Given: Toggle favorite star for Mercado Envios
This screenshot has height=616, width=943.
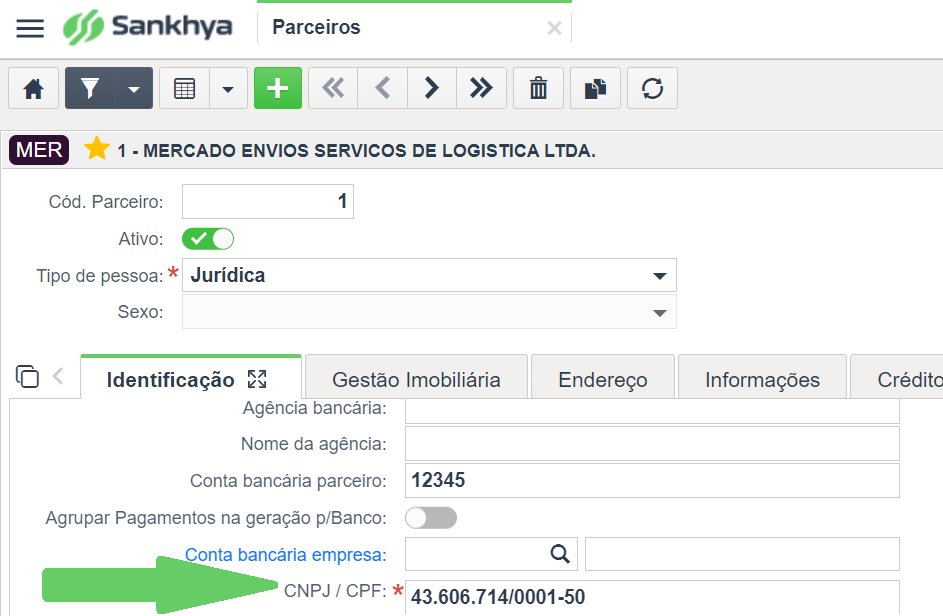Looking at the screenshot, I should [97, 149].
